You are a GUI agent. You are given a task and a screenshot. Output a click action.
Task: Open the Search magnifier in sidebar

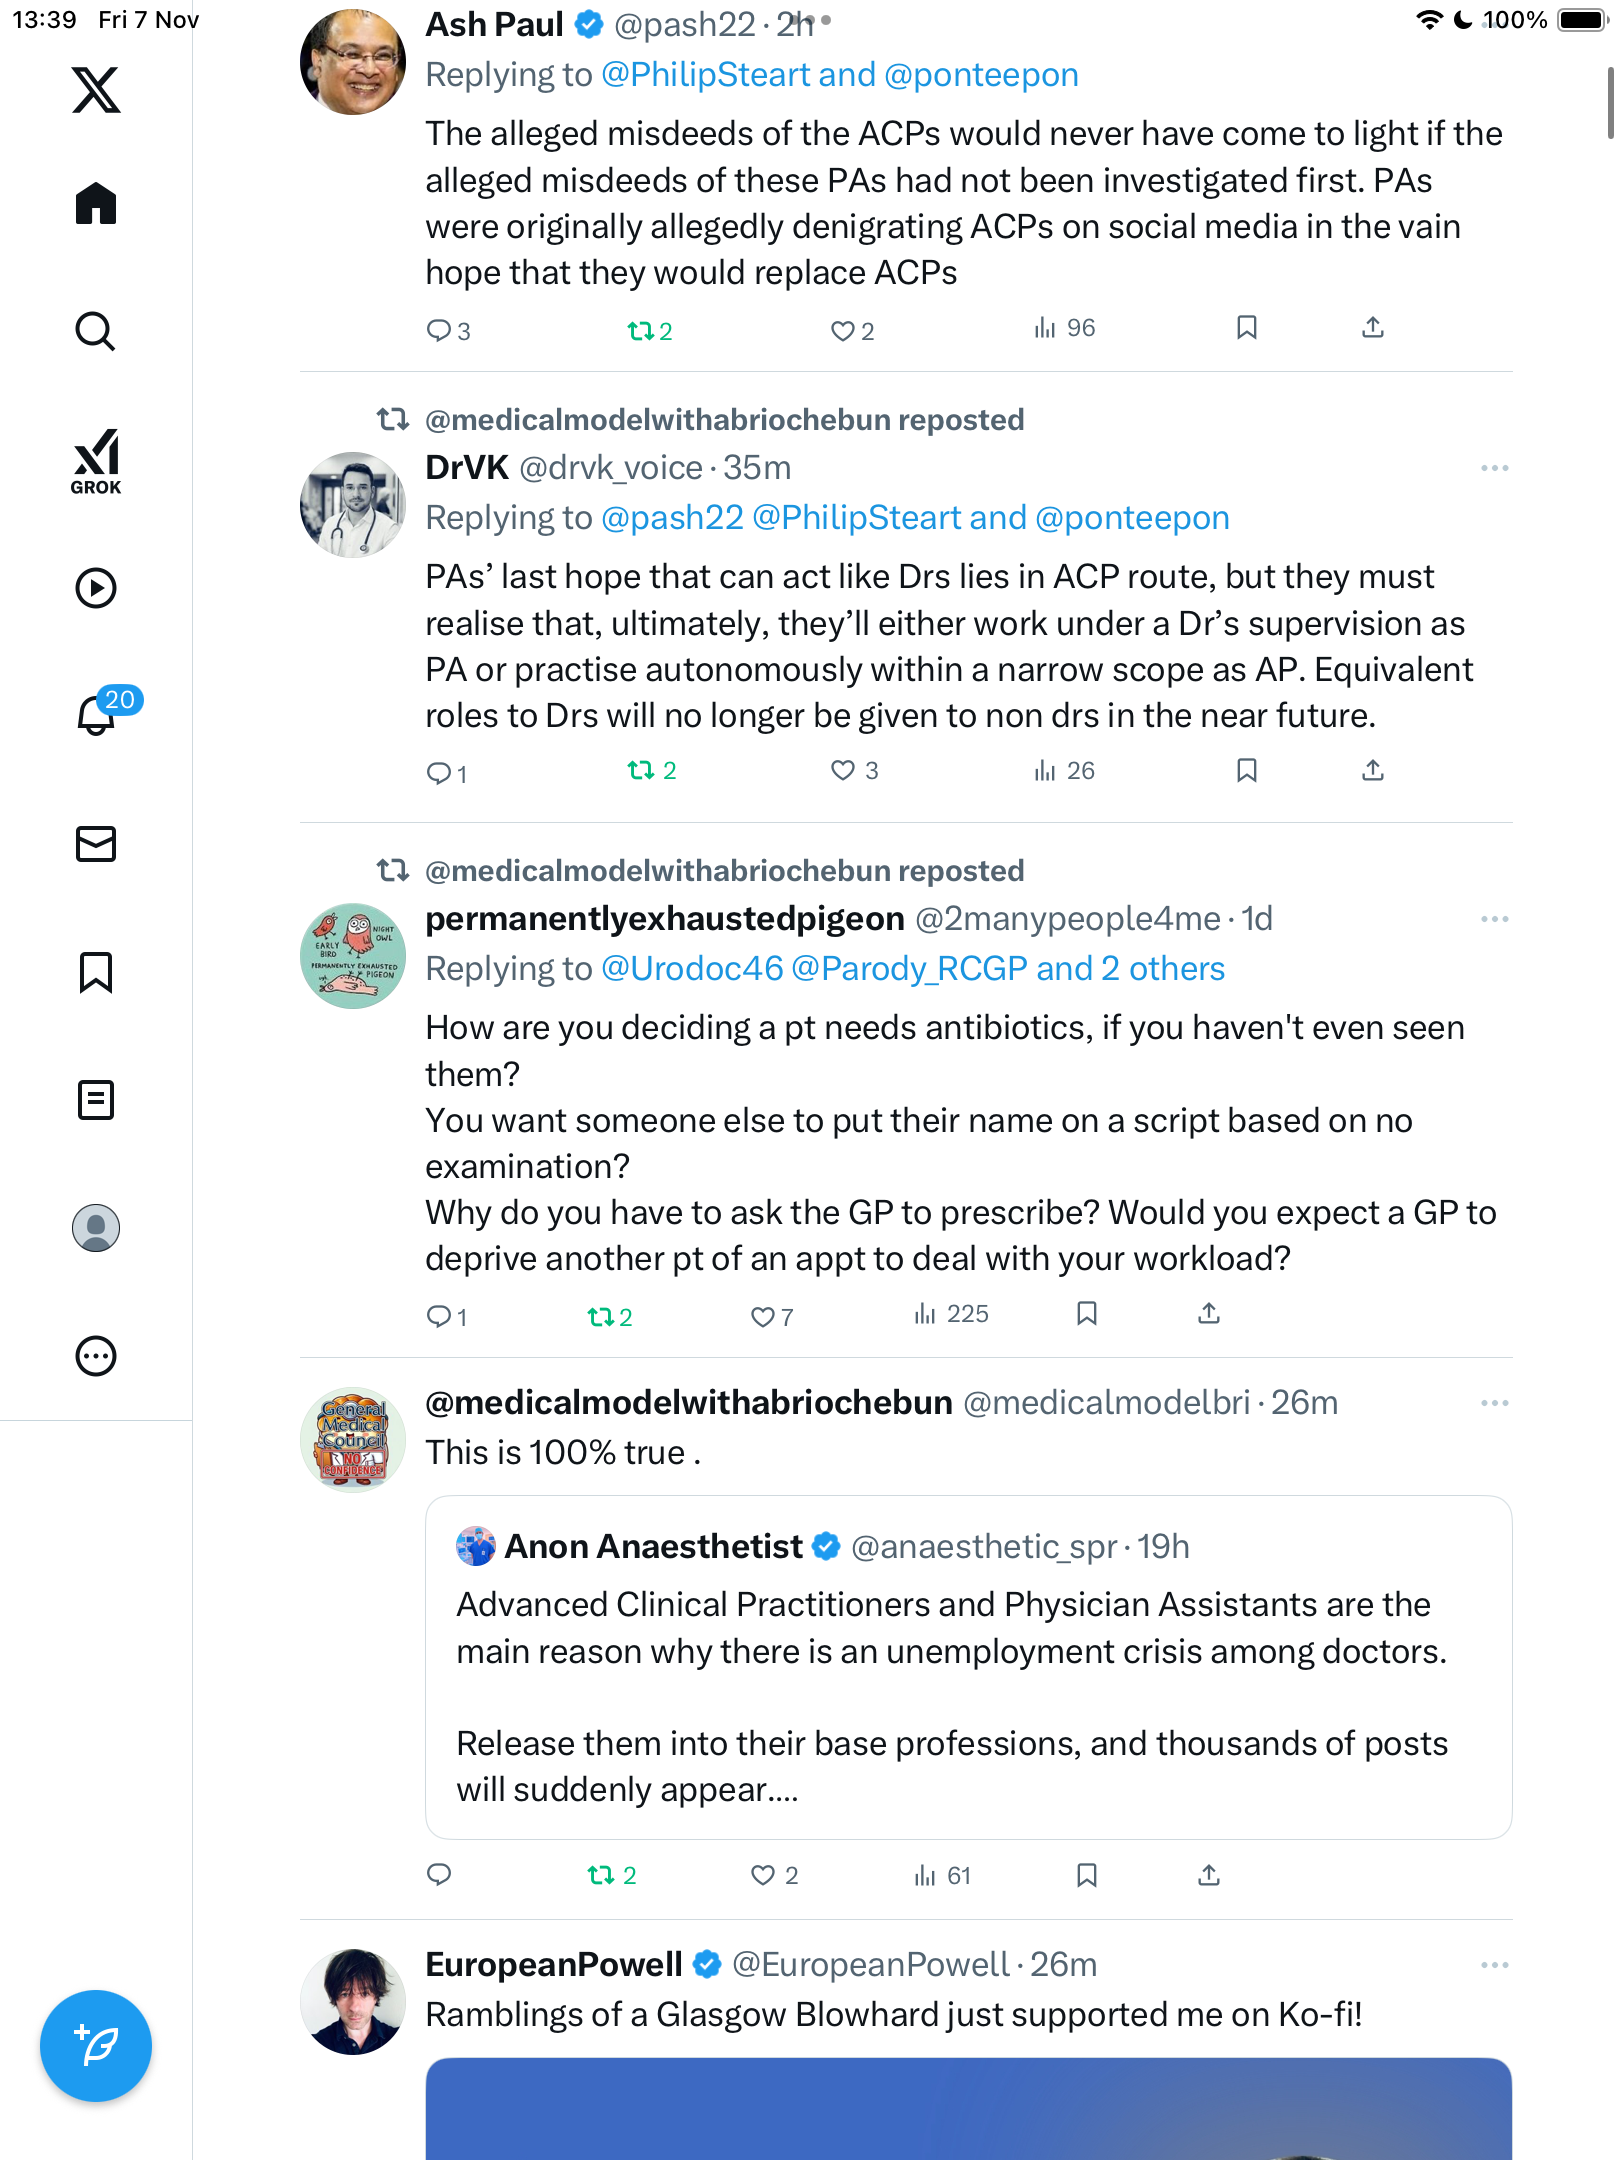pos(96,331)
